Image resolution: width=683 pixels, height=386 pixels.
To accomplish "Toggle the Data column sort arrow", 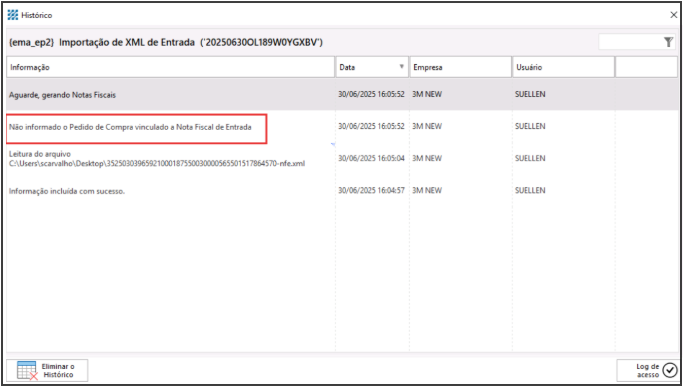I will point(402,67).
